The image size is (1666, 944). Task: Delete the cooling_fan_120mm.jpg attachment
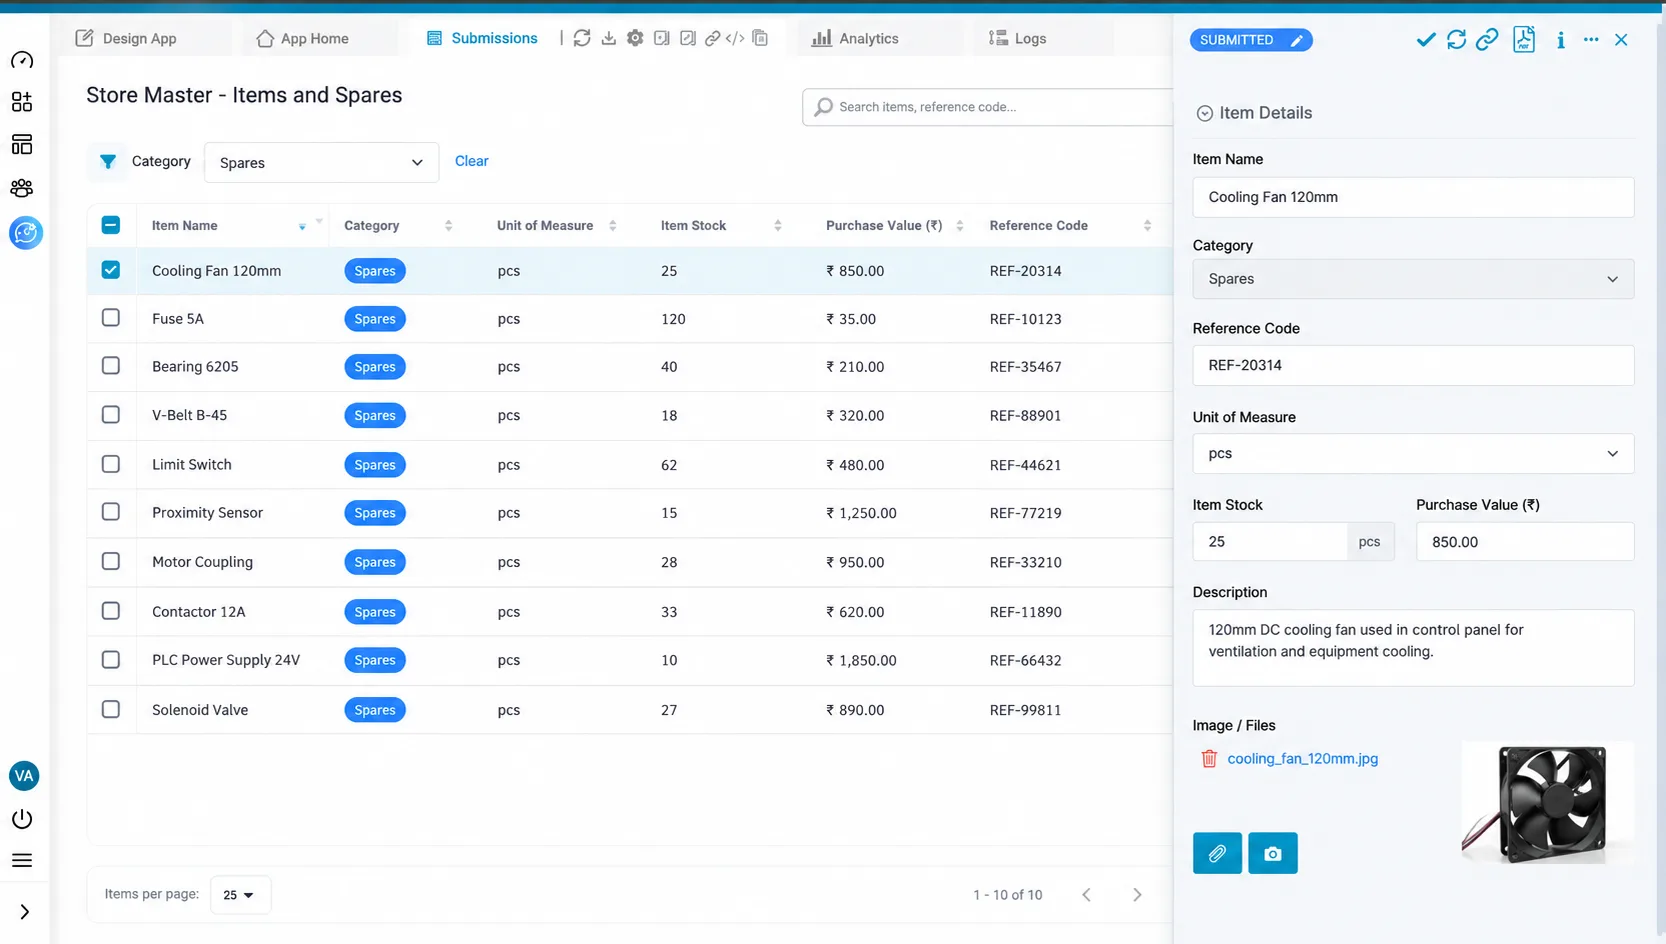coord(1209,759)
